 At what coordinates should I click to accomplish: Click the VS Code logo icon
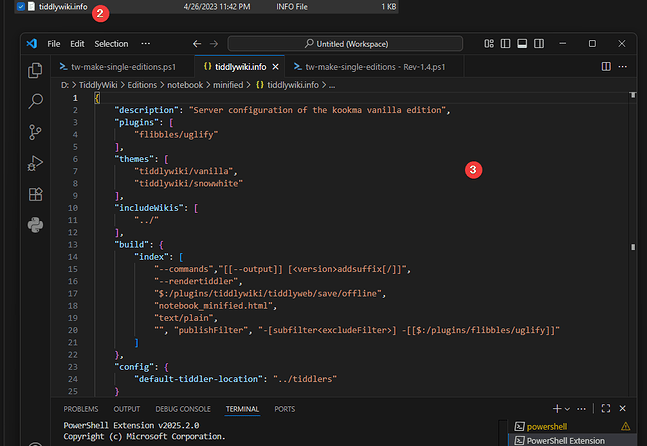pyautogui.click(x=32, y=44)
